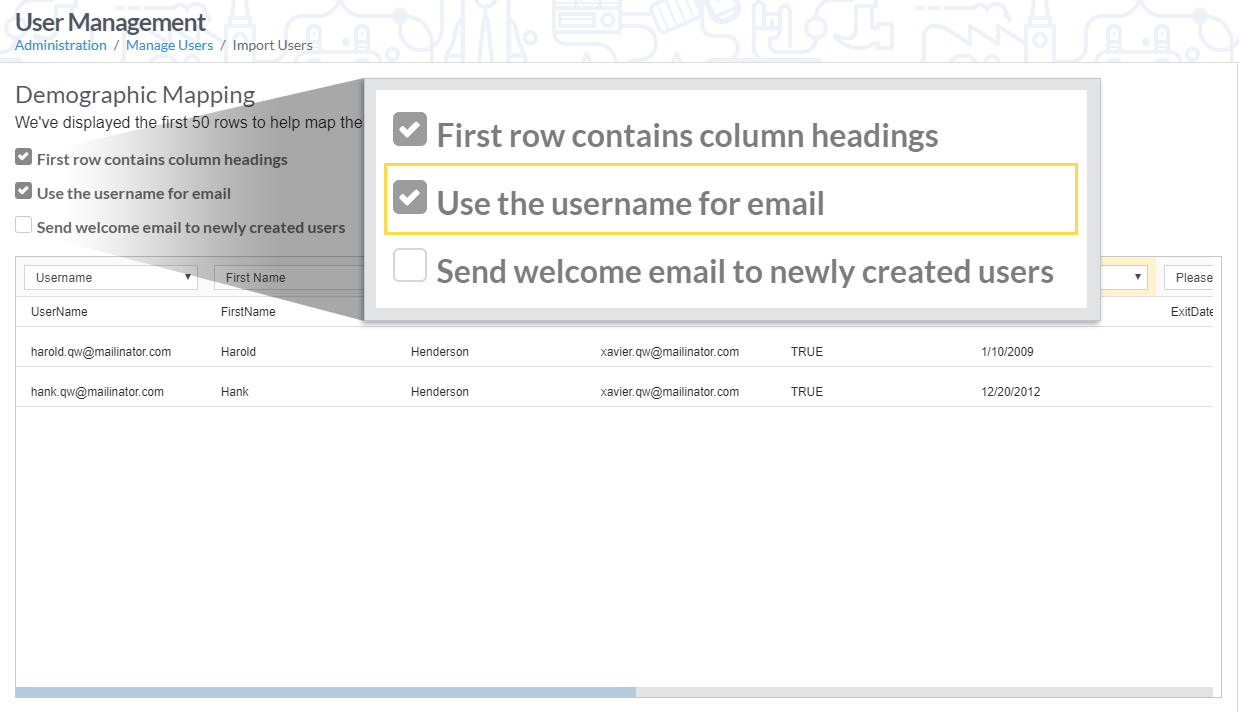The image size is (1239, 712).
Task: Click the 1/10/2009 date cell
Action: (1007, 352)
